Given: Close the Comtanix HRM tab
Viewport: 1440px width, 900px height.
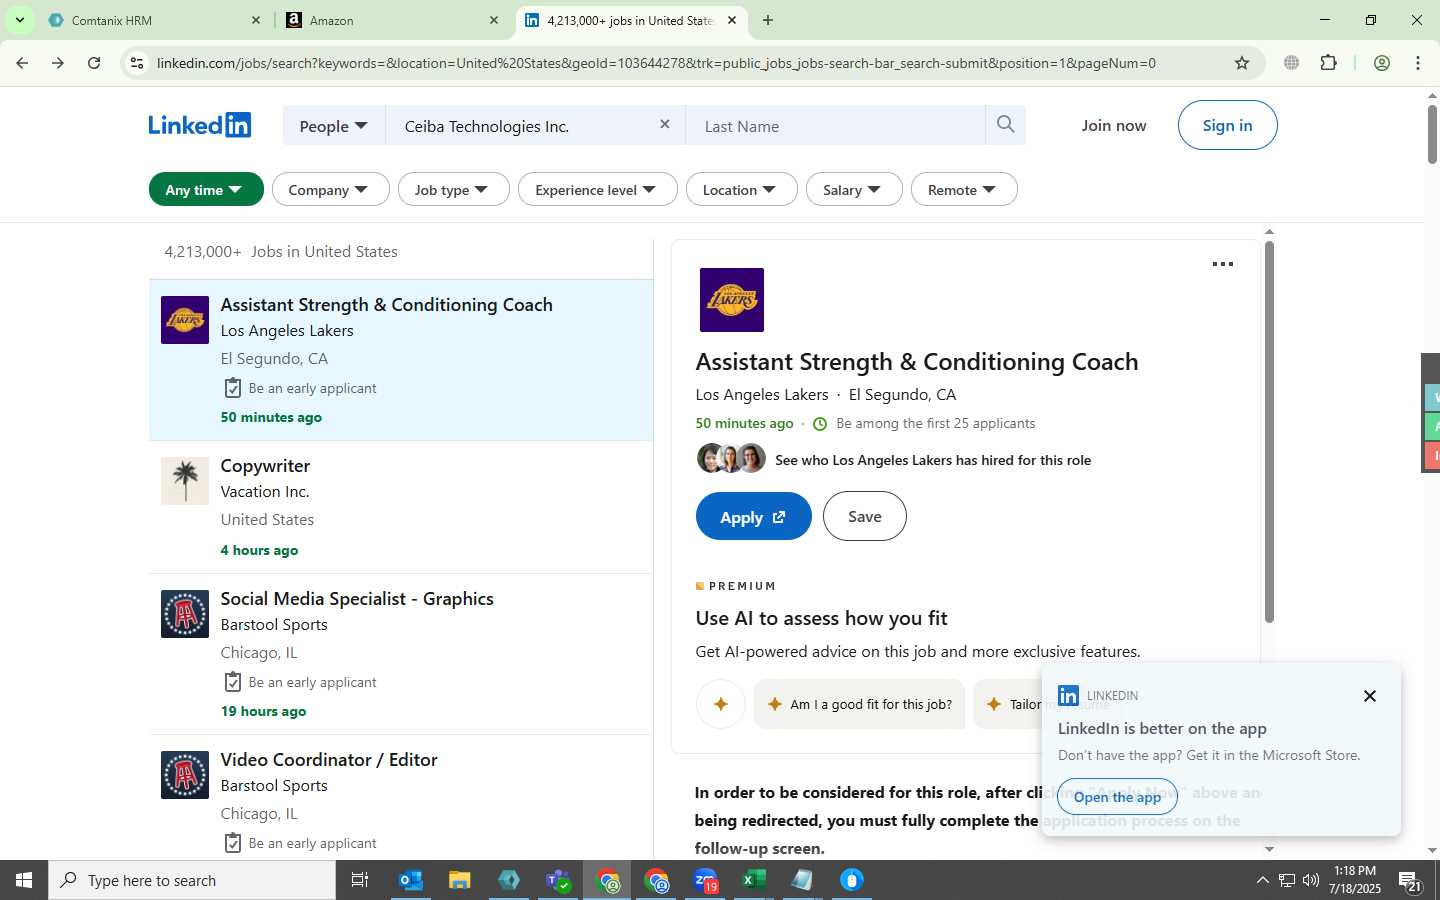Looking at the screenshot, I should [256, 20].
